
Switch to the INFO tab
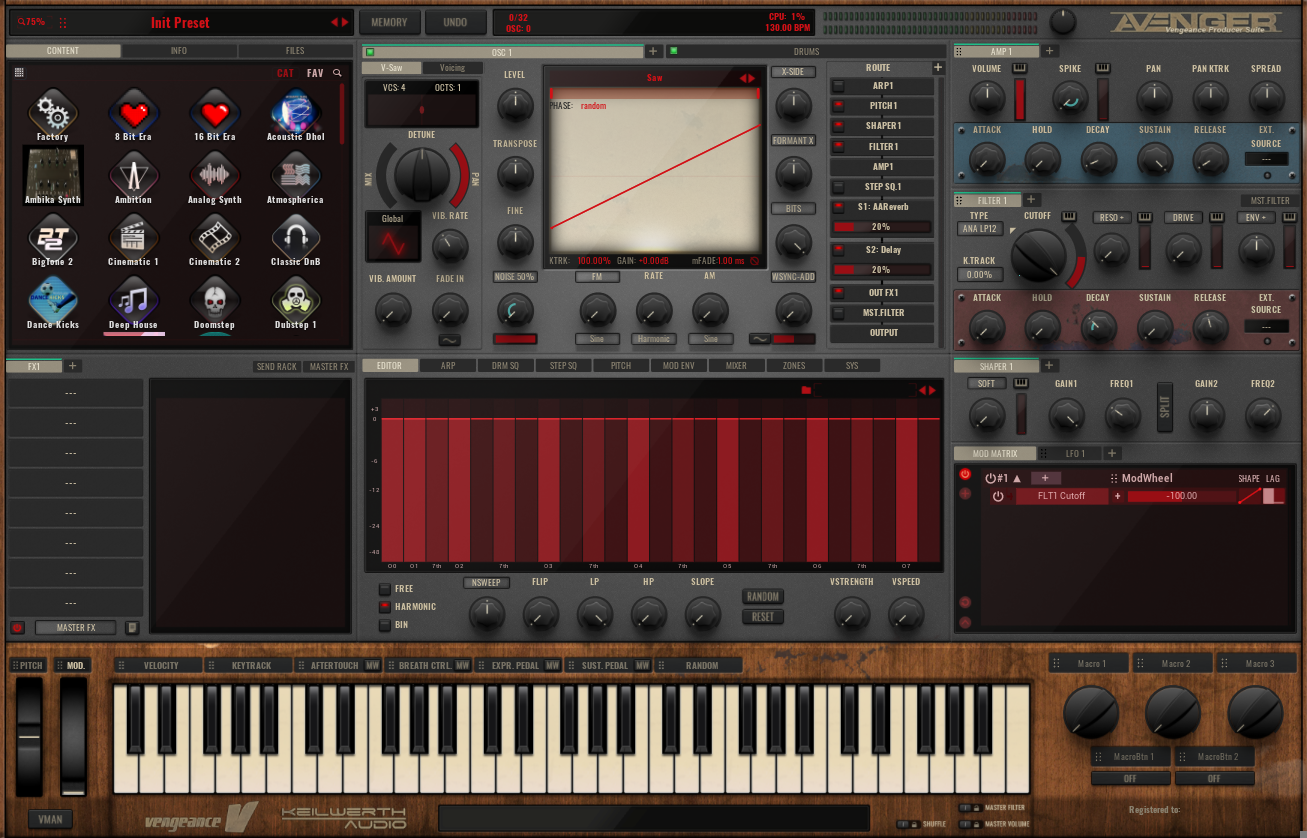[x=179, y=51]
